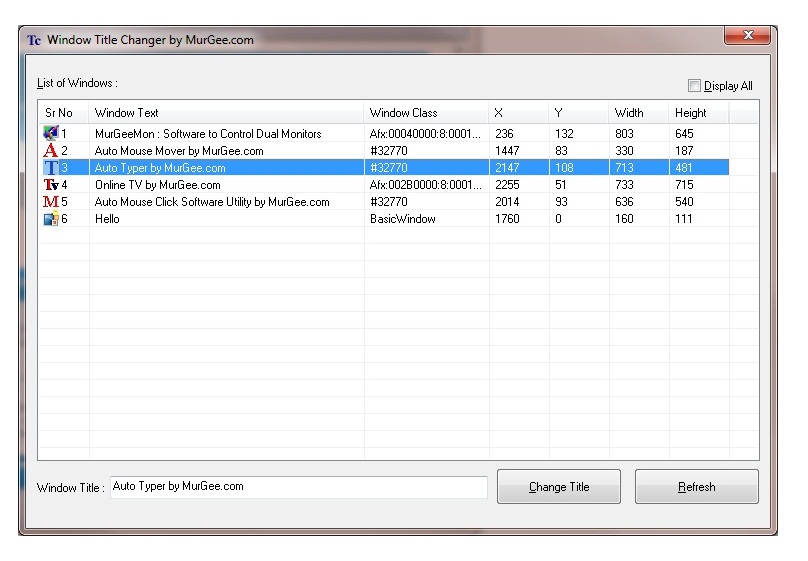
Task: Click the X value 2147 in selected row
Action: pyautogui.click(x=507, y=168)
